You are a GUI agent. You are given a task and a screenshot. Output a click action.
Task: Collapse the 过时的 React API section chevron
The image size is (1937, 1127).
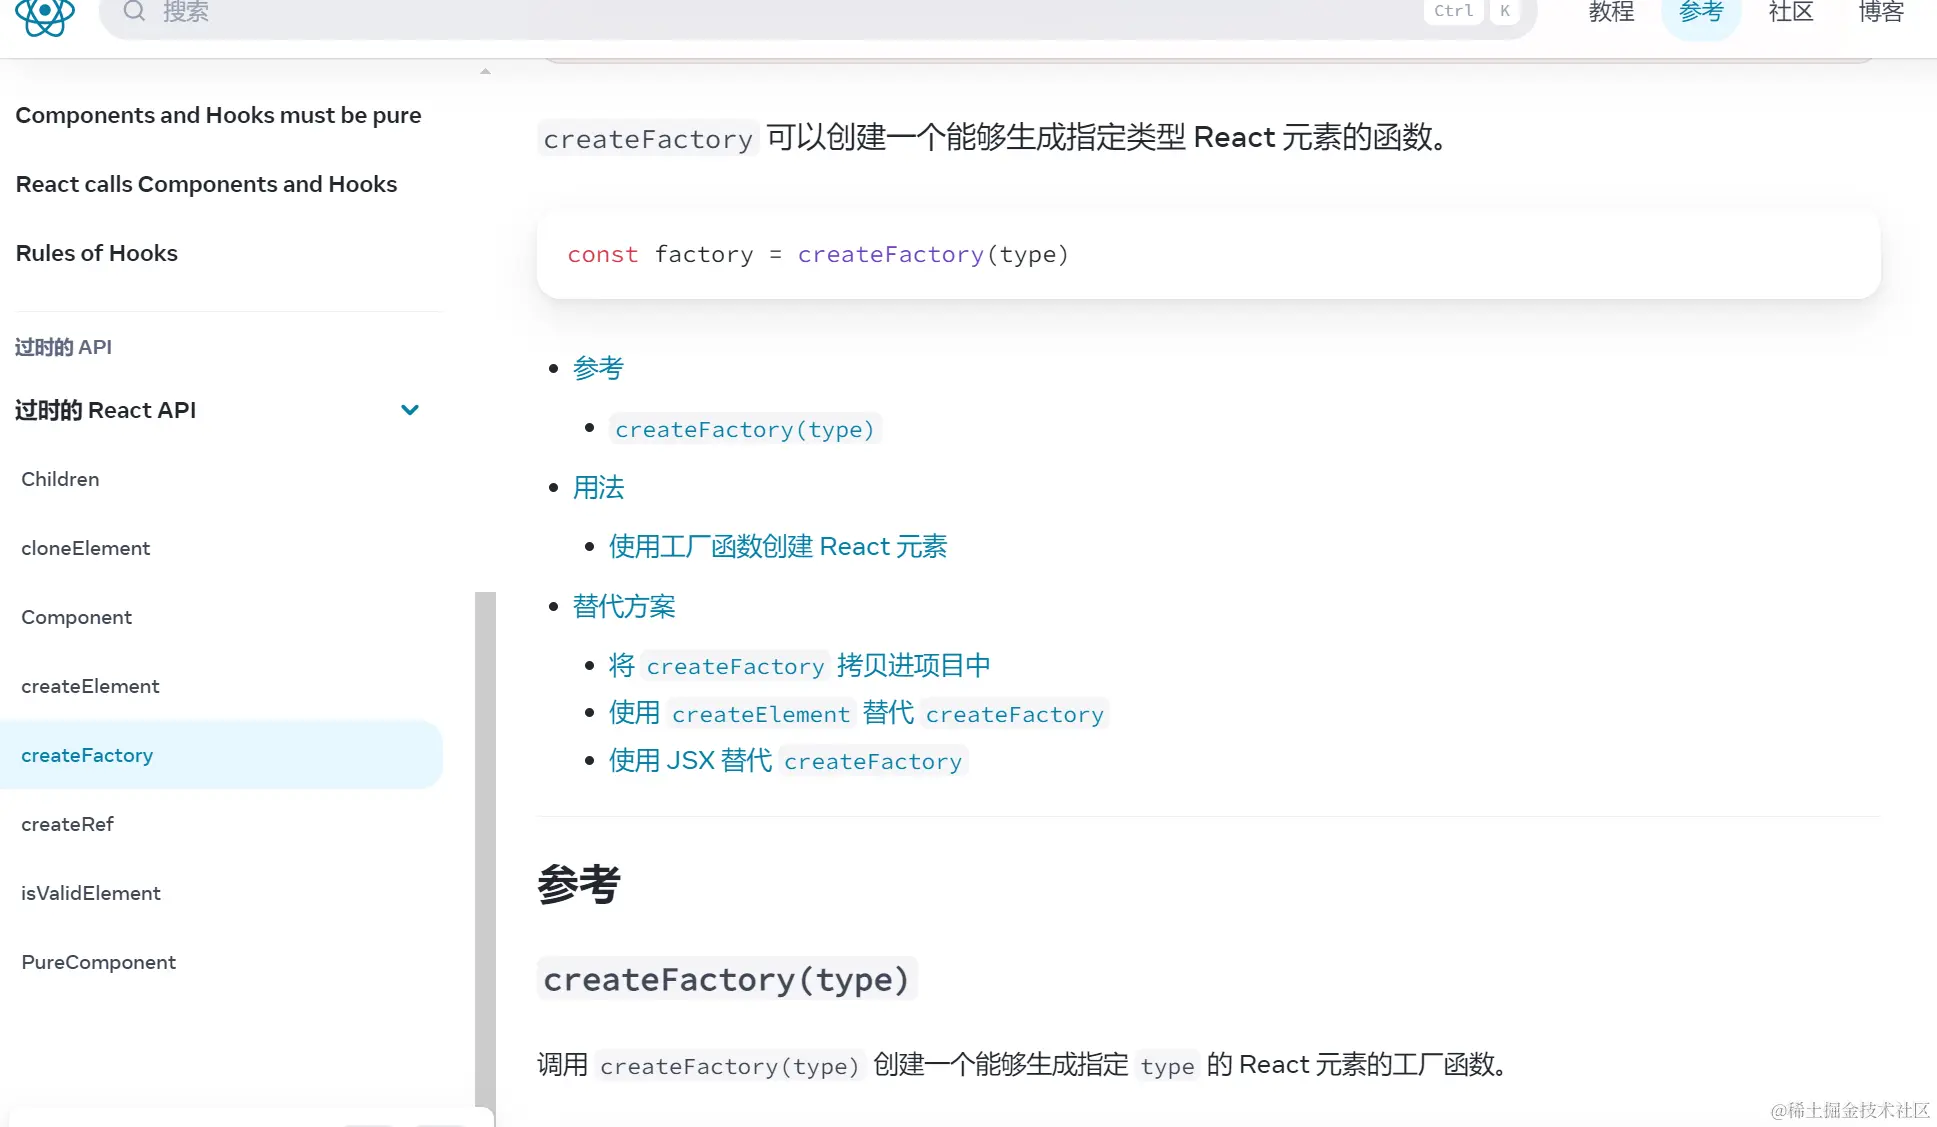click(409, 410)
